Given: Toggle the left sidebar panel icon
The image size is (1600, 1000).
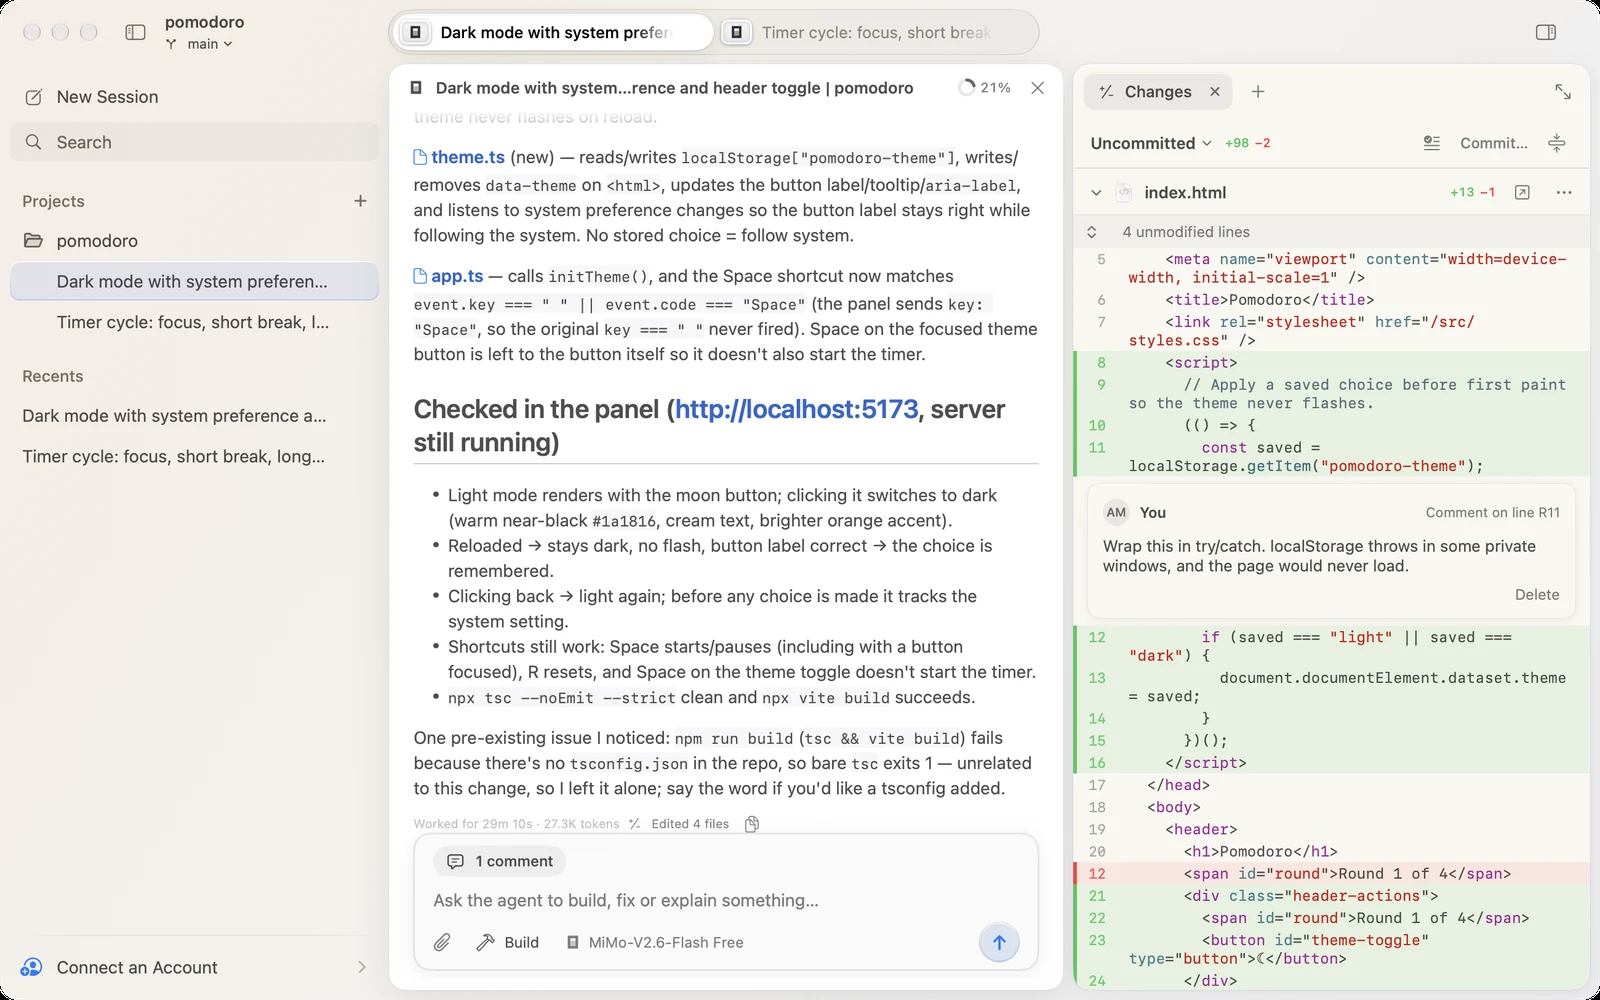Looking at the screenshot, I should coord(135,32).
